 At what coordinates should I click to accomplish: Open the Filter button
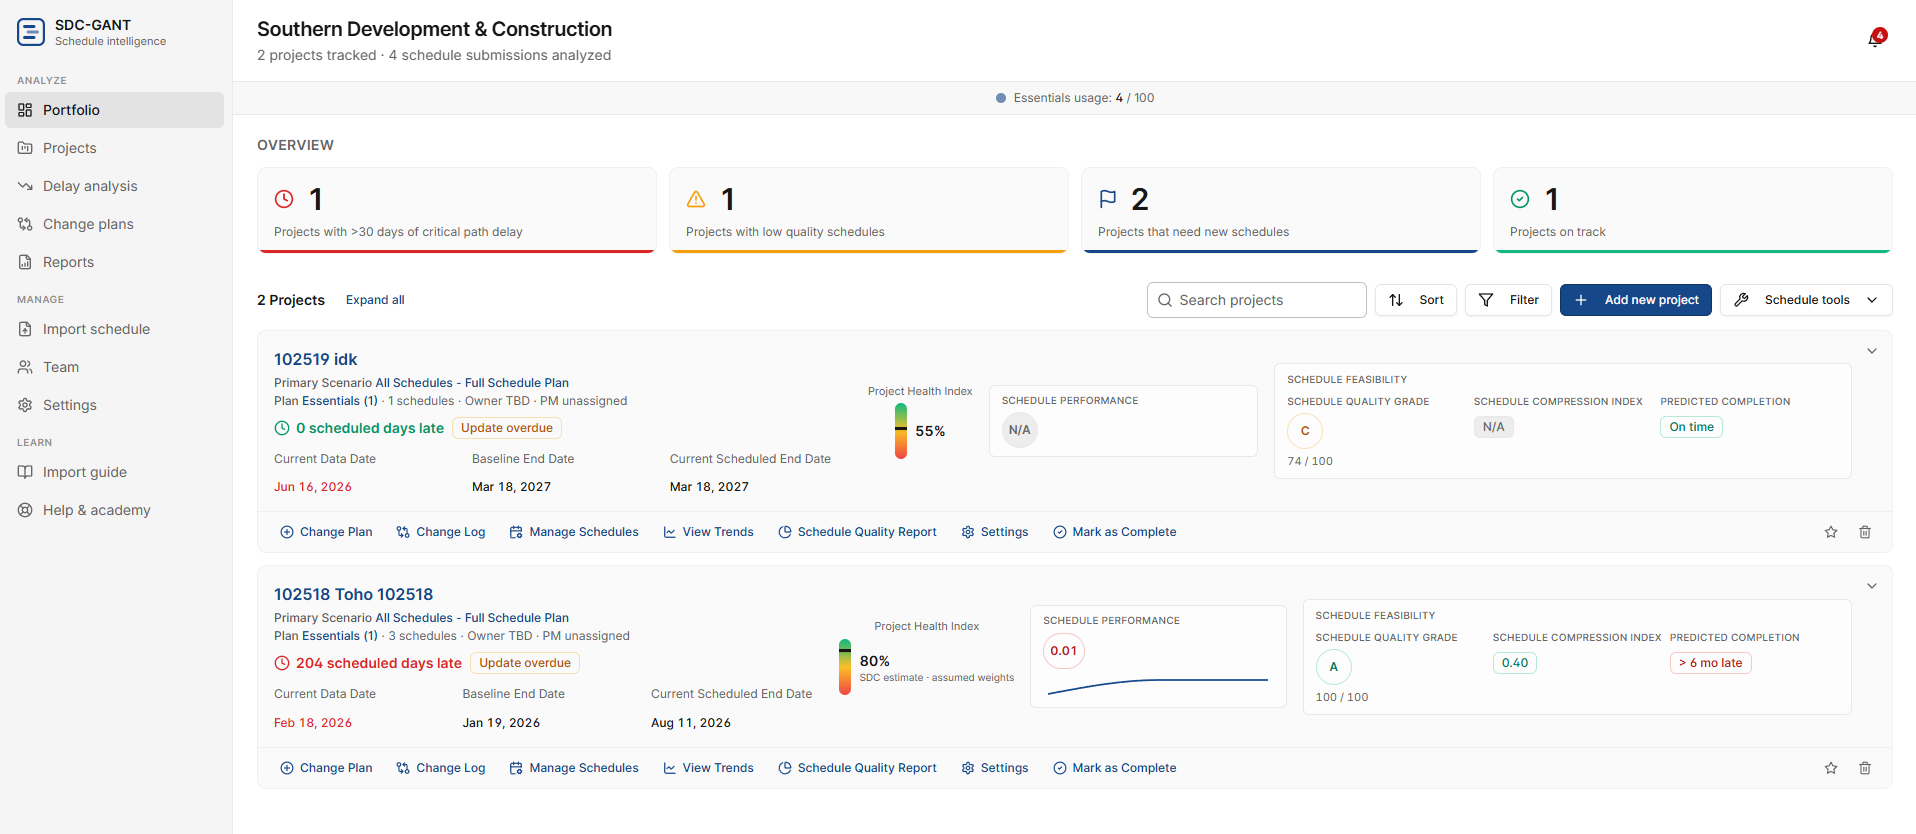pyautogui.click(x=1508, y=300)
